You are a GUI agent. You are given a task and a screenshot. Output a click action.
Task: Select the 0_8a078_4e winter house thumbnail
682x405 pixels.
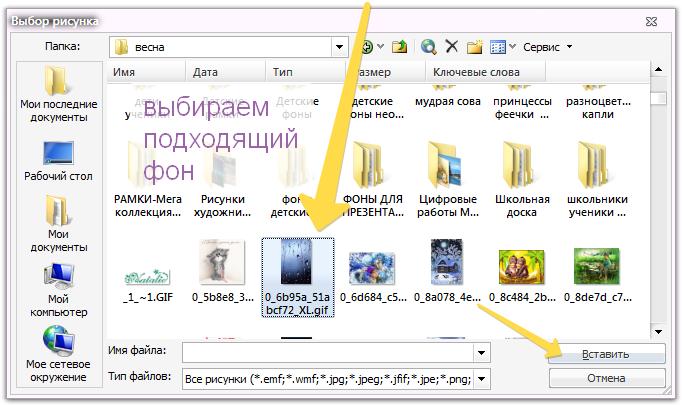(447, 271)
